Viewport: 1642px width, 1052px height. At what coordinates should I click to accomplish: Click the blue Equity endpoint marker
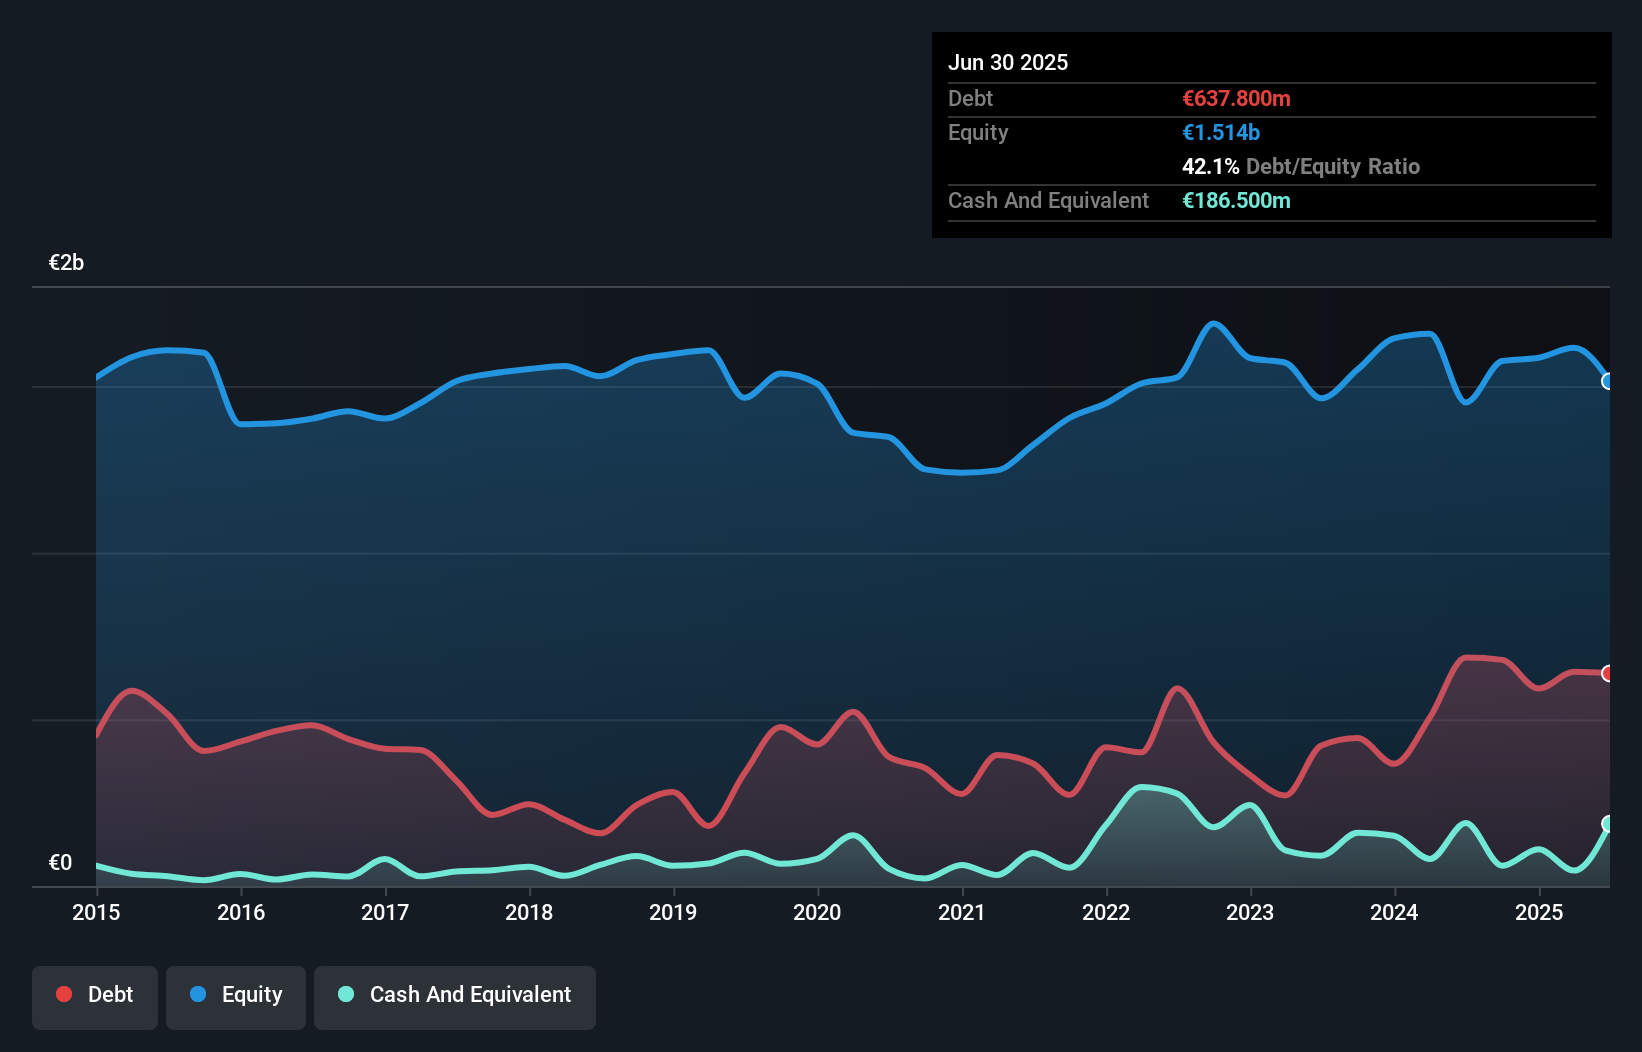click(1608, 381)
